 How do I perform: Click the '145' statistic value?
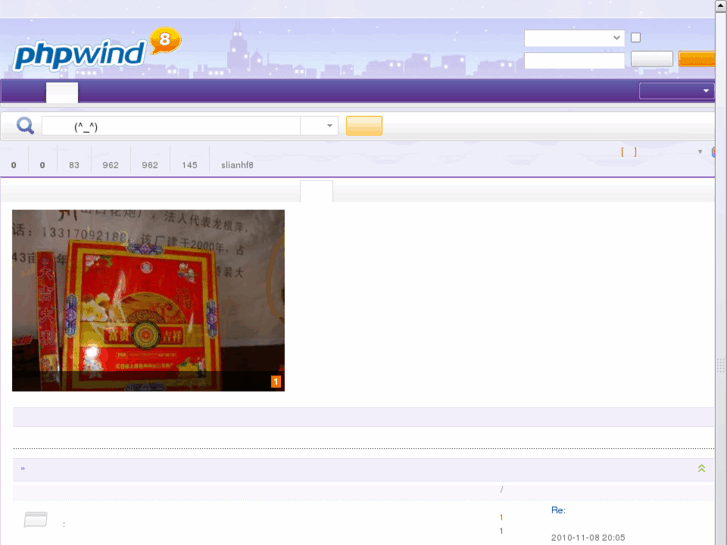(190, 165)
